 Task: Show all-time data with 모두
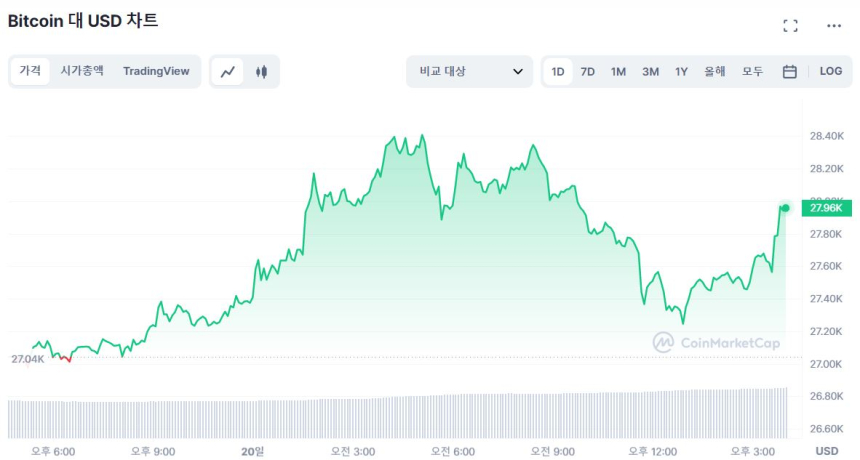(752, 72)
